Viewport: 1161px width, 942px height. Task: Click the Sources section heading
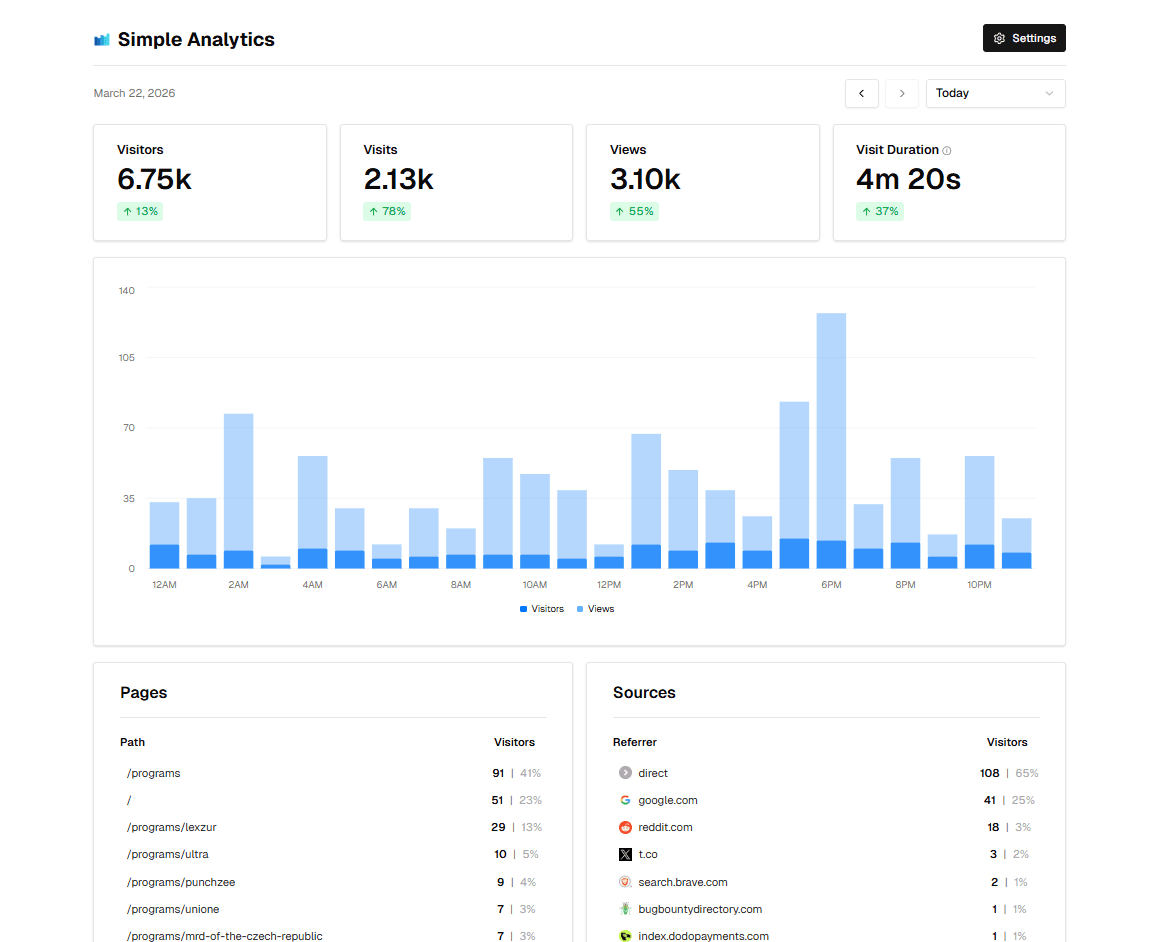click(644, 692)
